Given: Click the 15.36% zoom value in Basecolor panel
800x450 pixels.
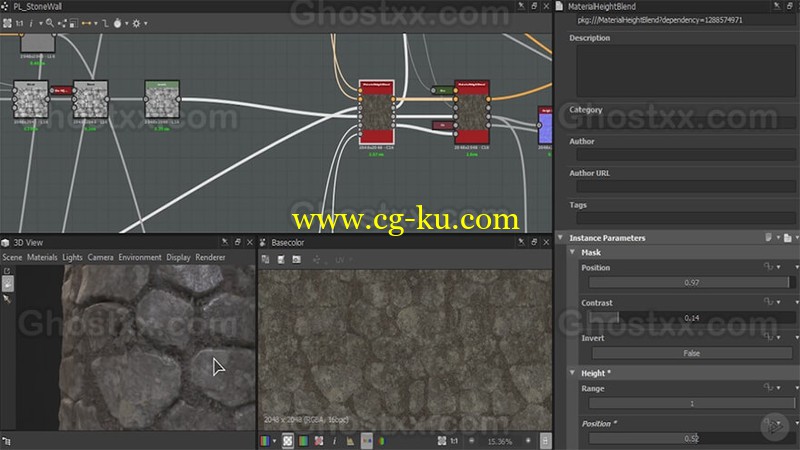Looking at the screenshot, I should (499, 441).
